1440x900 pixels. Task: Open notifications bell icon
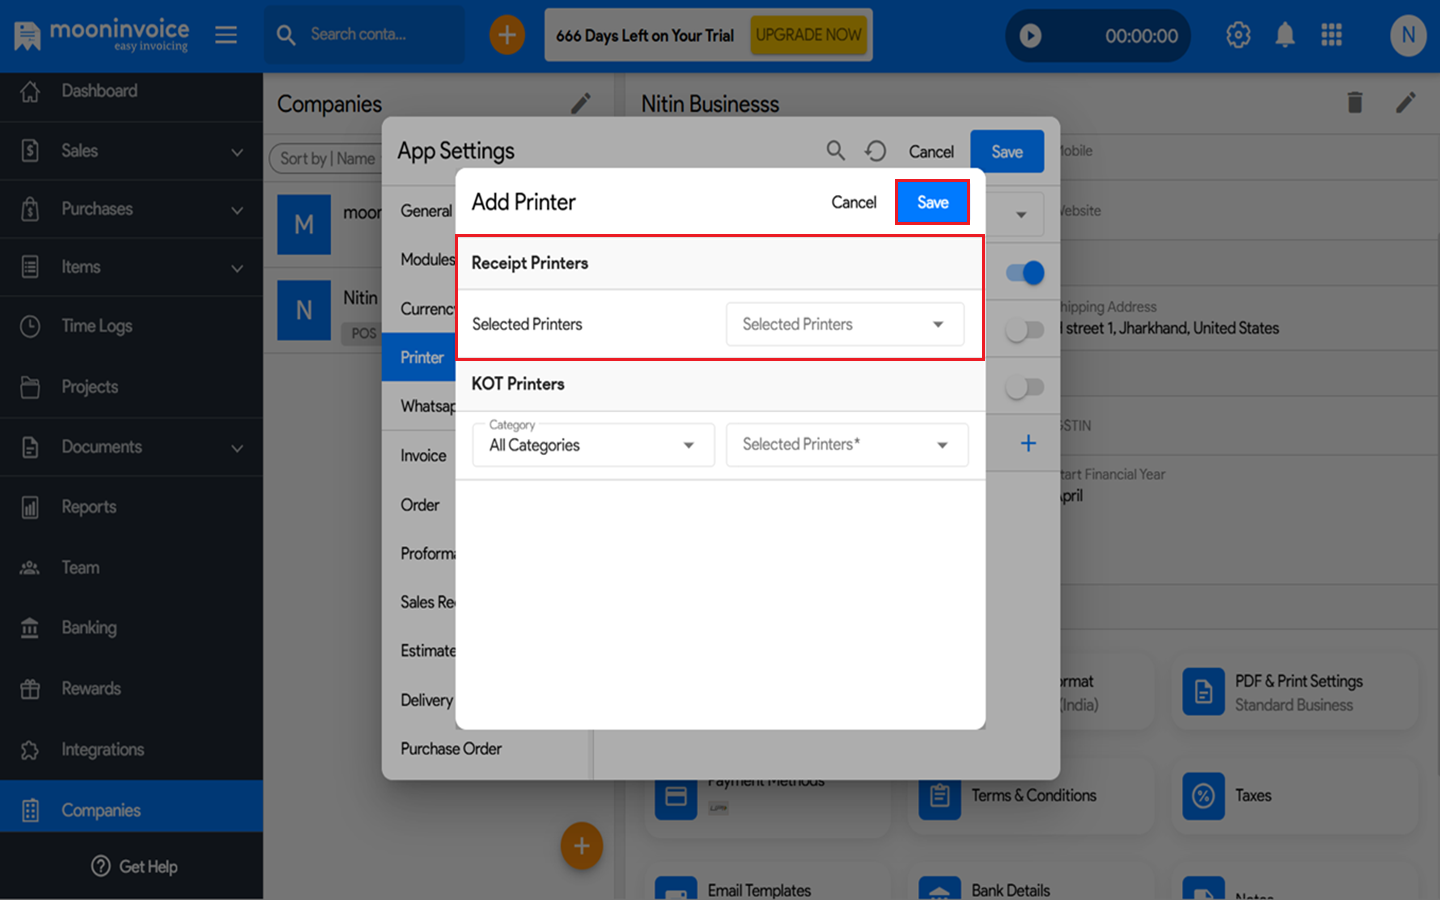click(1285, 35)
